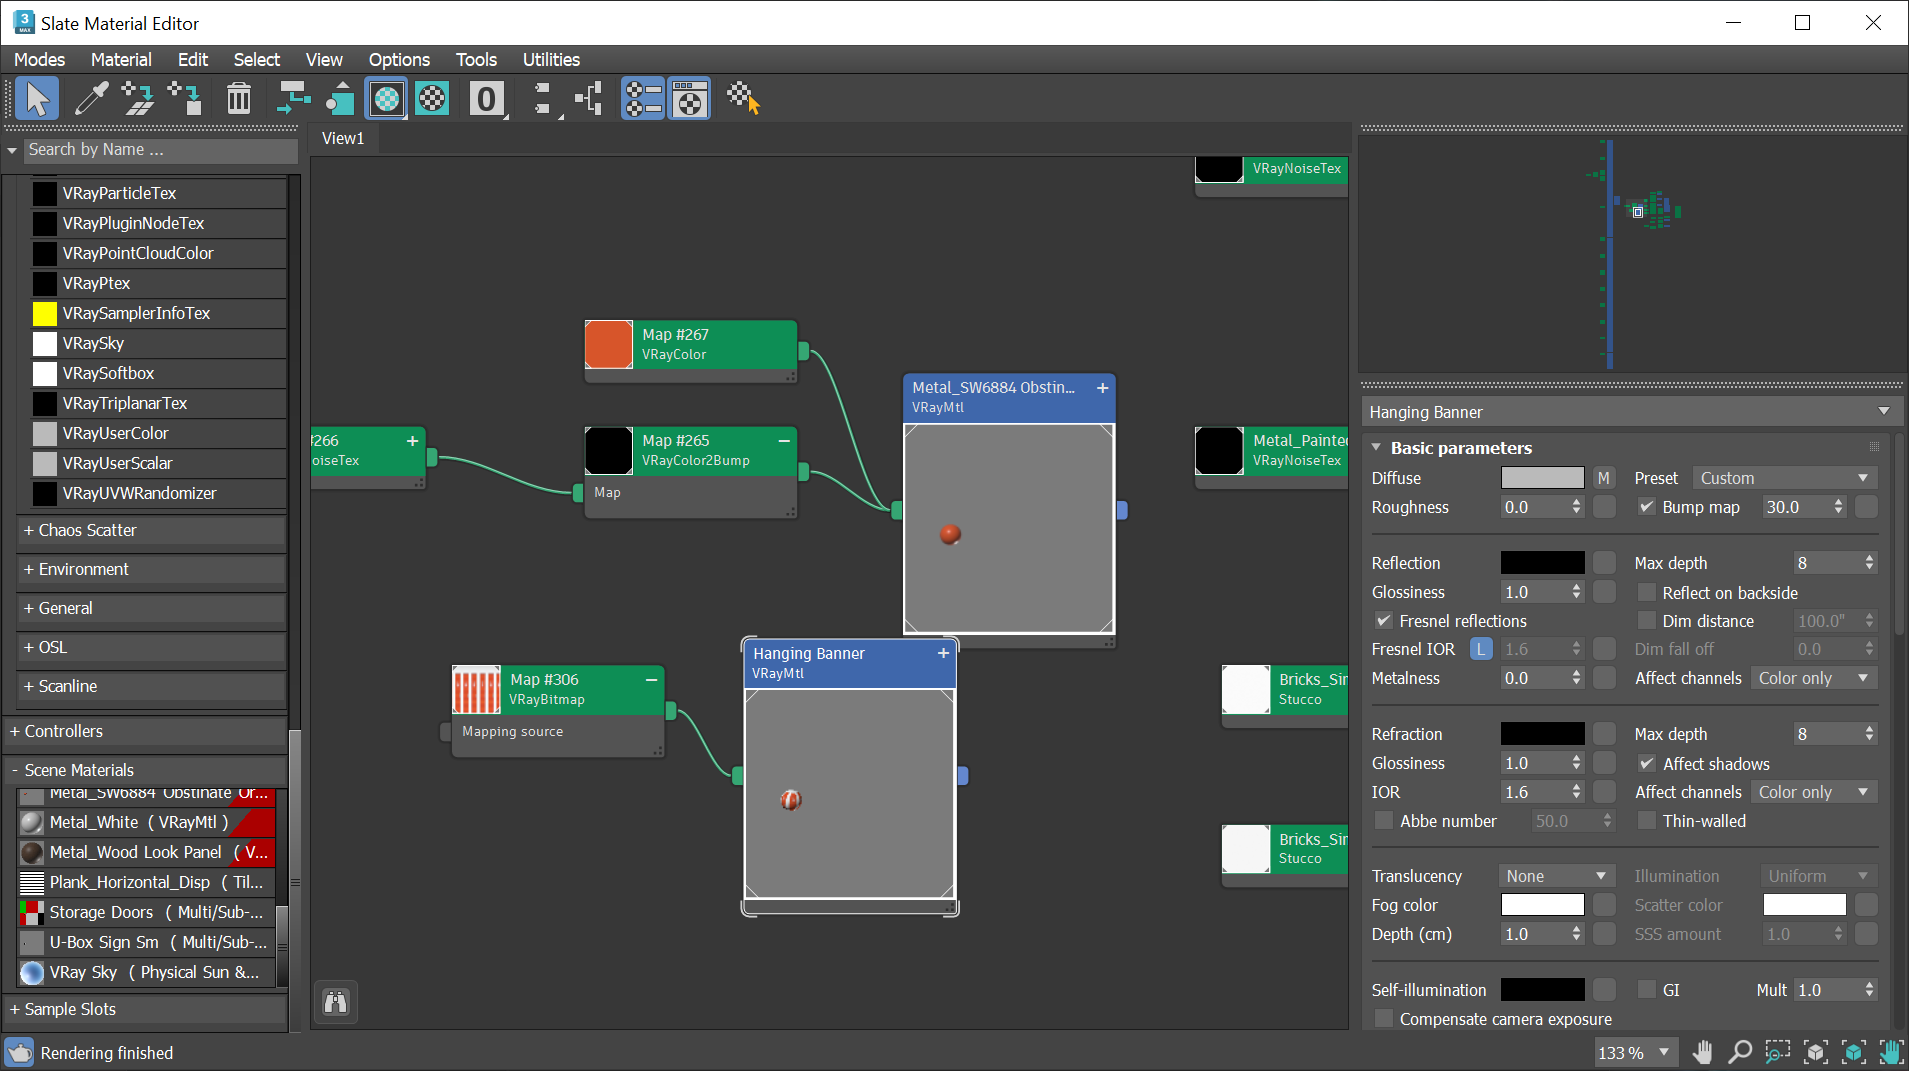Click the Diffuse M map button
Viewport: 1909px width, 1071px height.
[1604, 478]
